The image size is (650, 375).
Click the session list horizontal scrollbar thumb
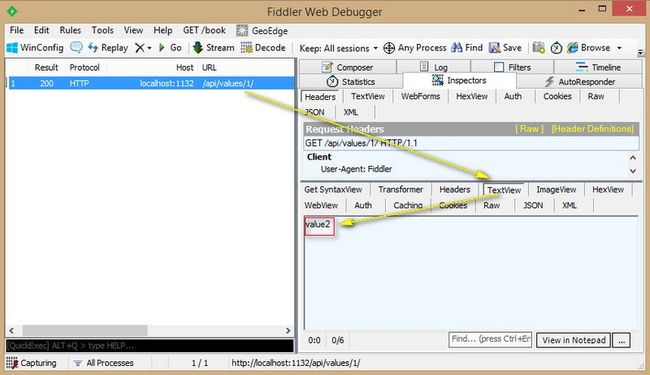tap(85, 331)
